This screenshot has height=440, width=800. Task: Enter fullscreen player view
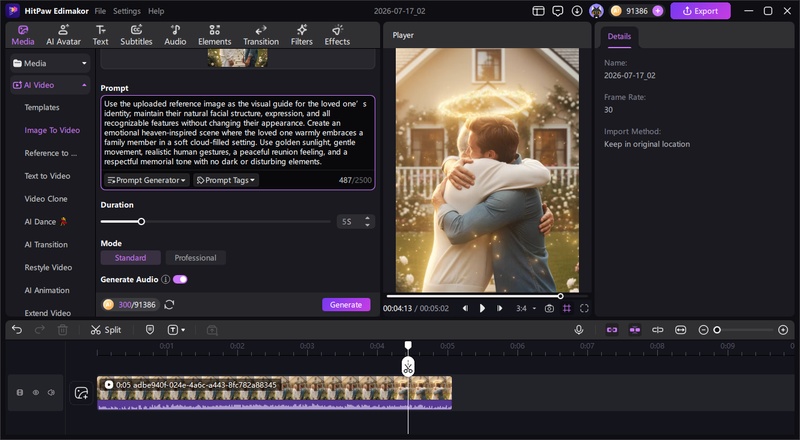point(584,308)
